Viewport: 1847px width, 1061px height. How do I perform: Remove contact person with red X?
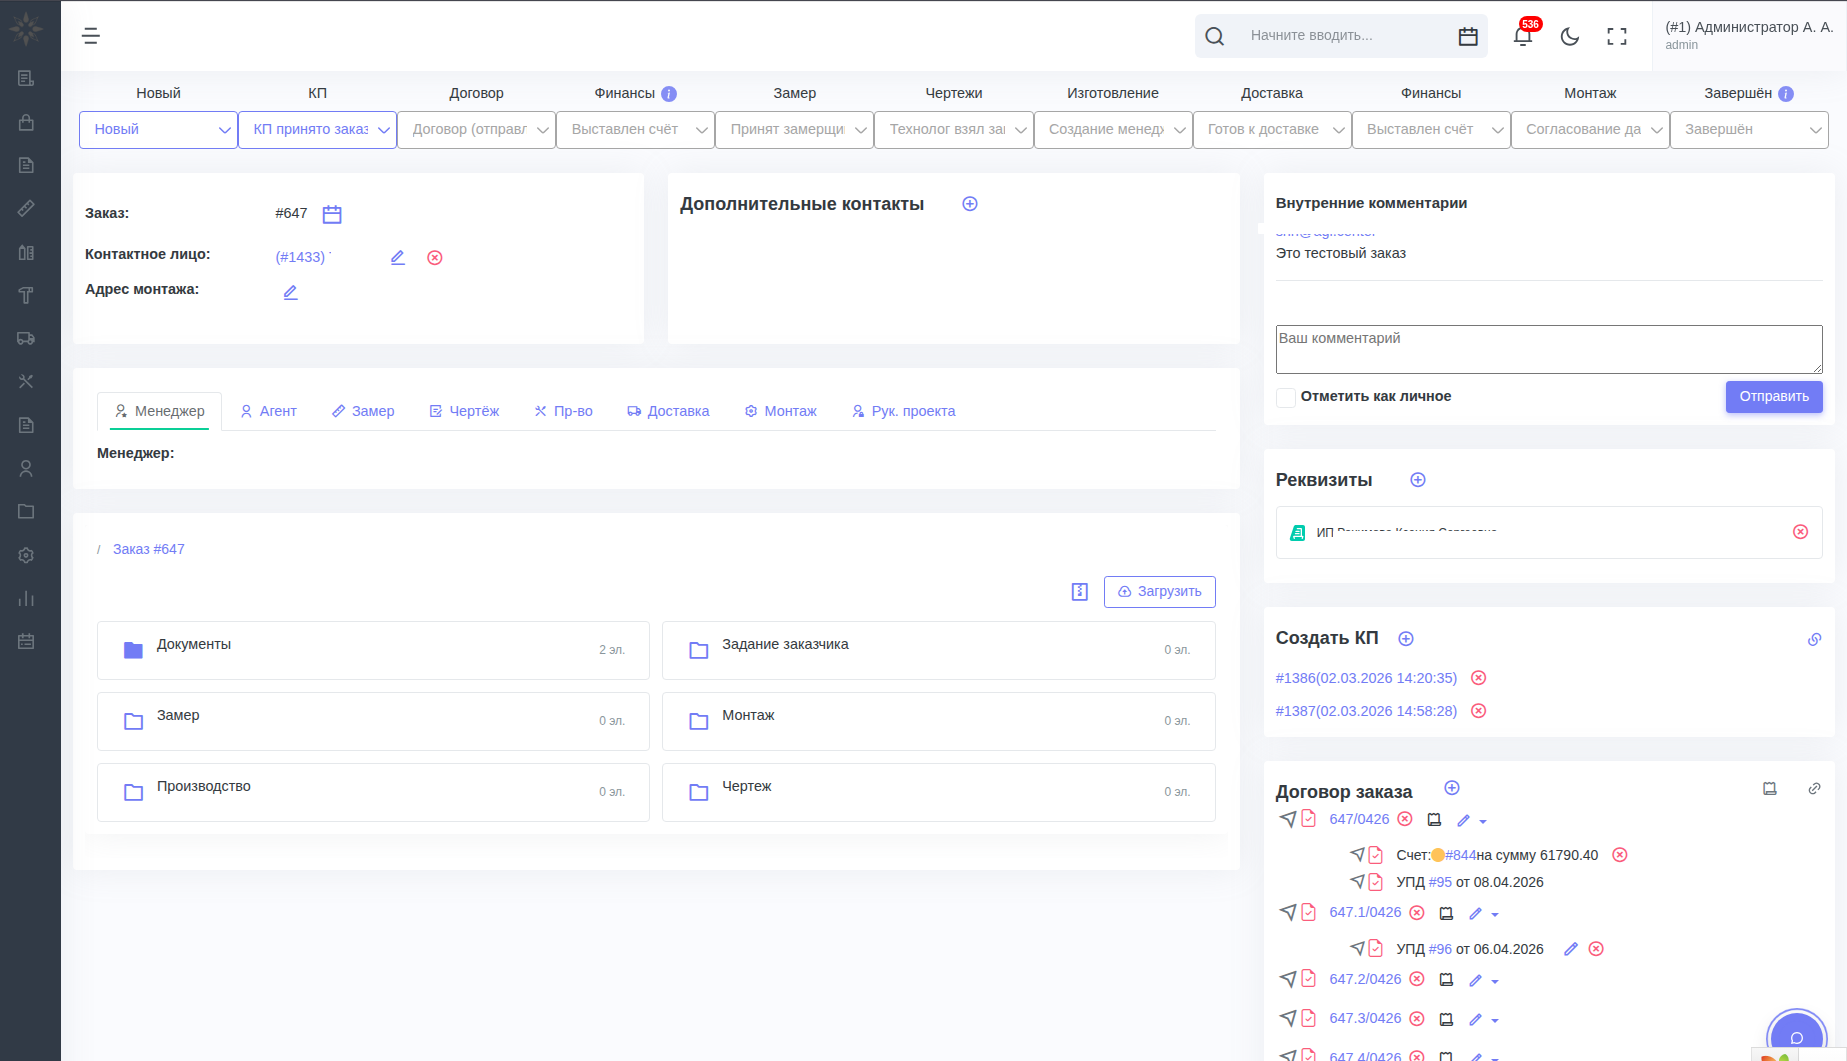[x=435, y=257]
